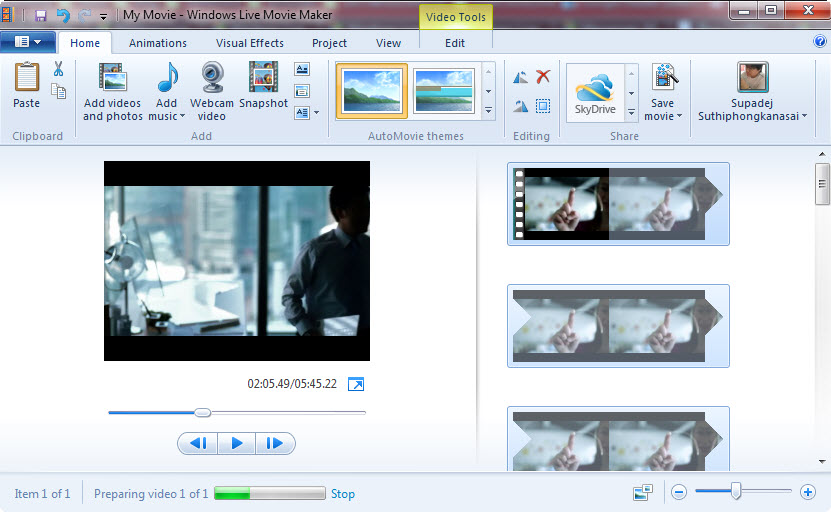Open the Save movie dropdown

pos(662,116)
